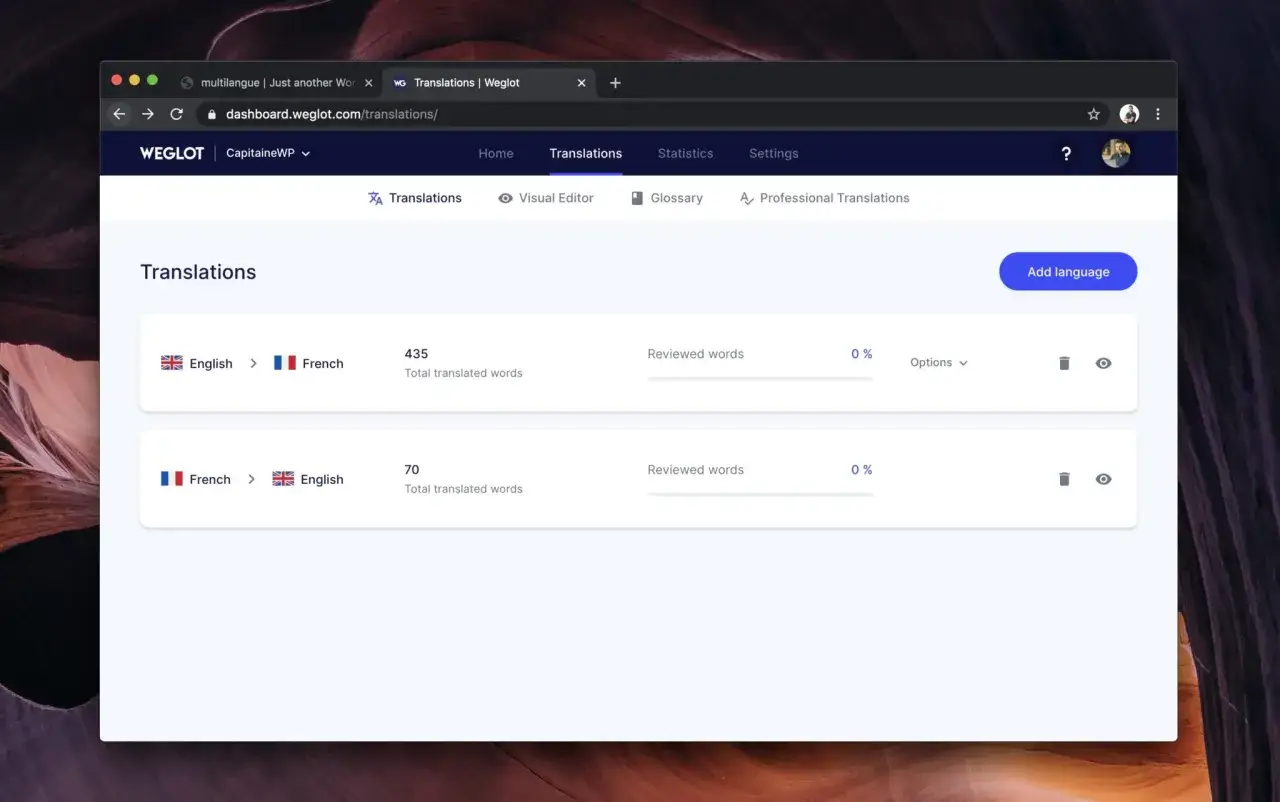Screen dimensions: 1280x802
Task: Select the Translations sub-tab
Action: tap(415, 198)
